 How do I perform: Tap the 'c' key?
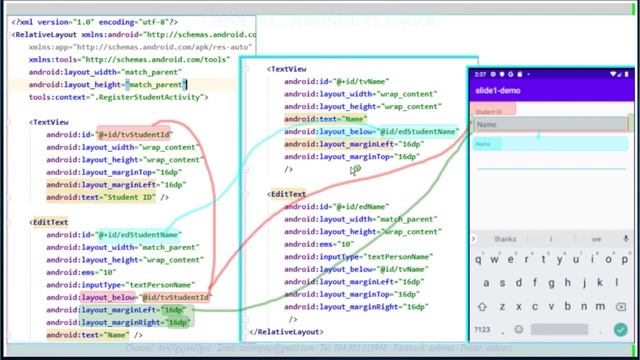535,307
